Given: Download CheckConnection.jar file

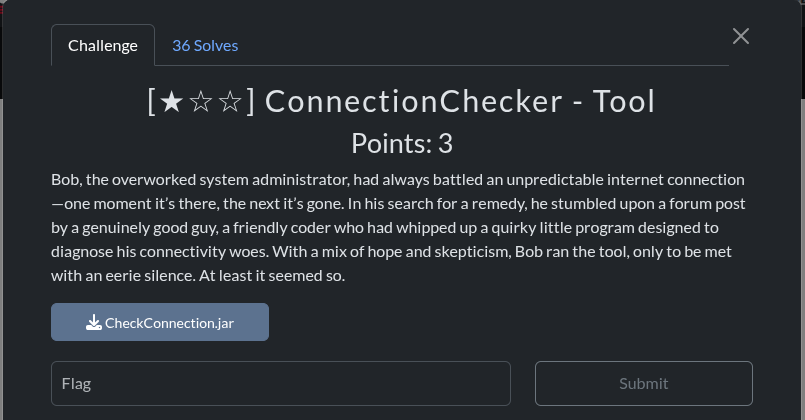Looking at the screenshot, I should (160, 322).
